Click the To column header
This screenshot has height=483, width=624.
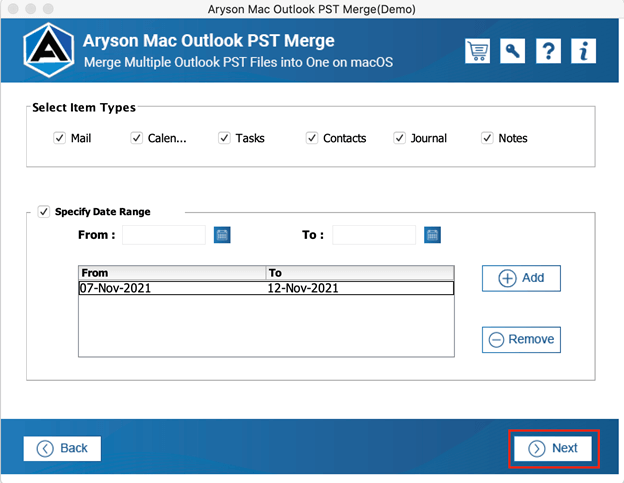click(360, 273)
